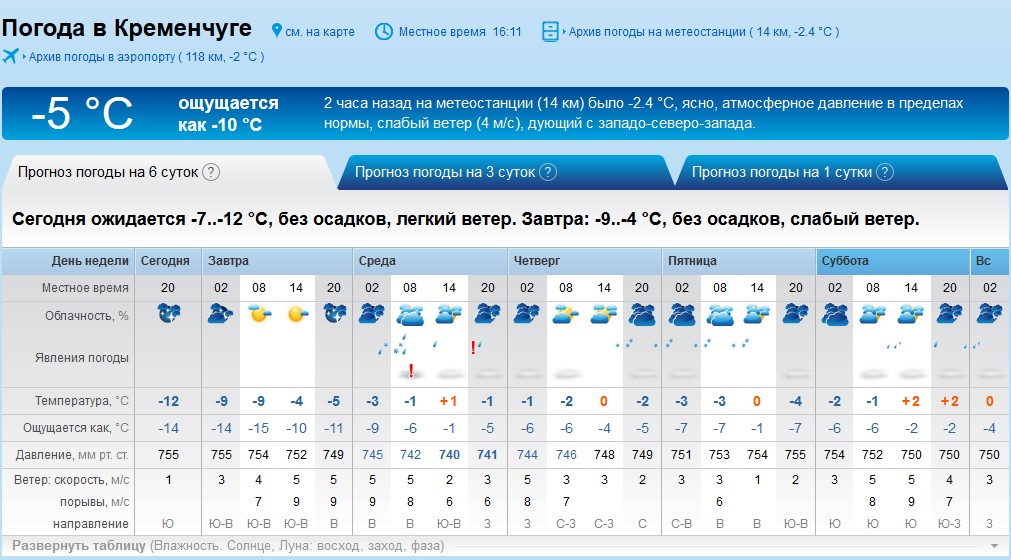The width and height of the screenshot is (1011, 560).
Task: Switch to the 'Прогноз погоды на 3 суток' tab
Action: coord(445,172)
